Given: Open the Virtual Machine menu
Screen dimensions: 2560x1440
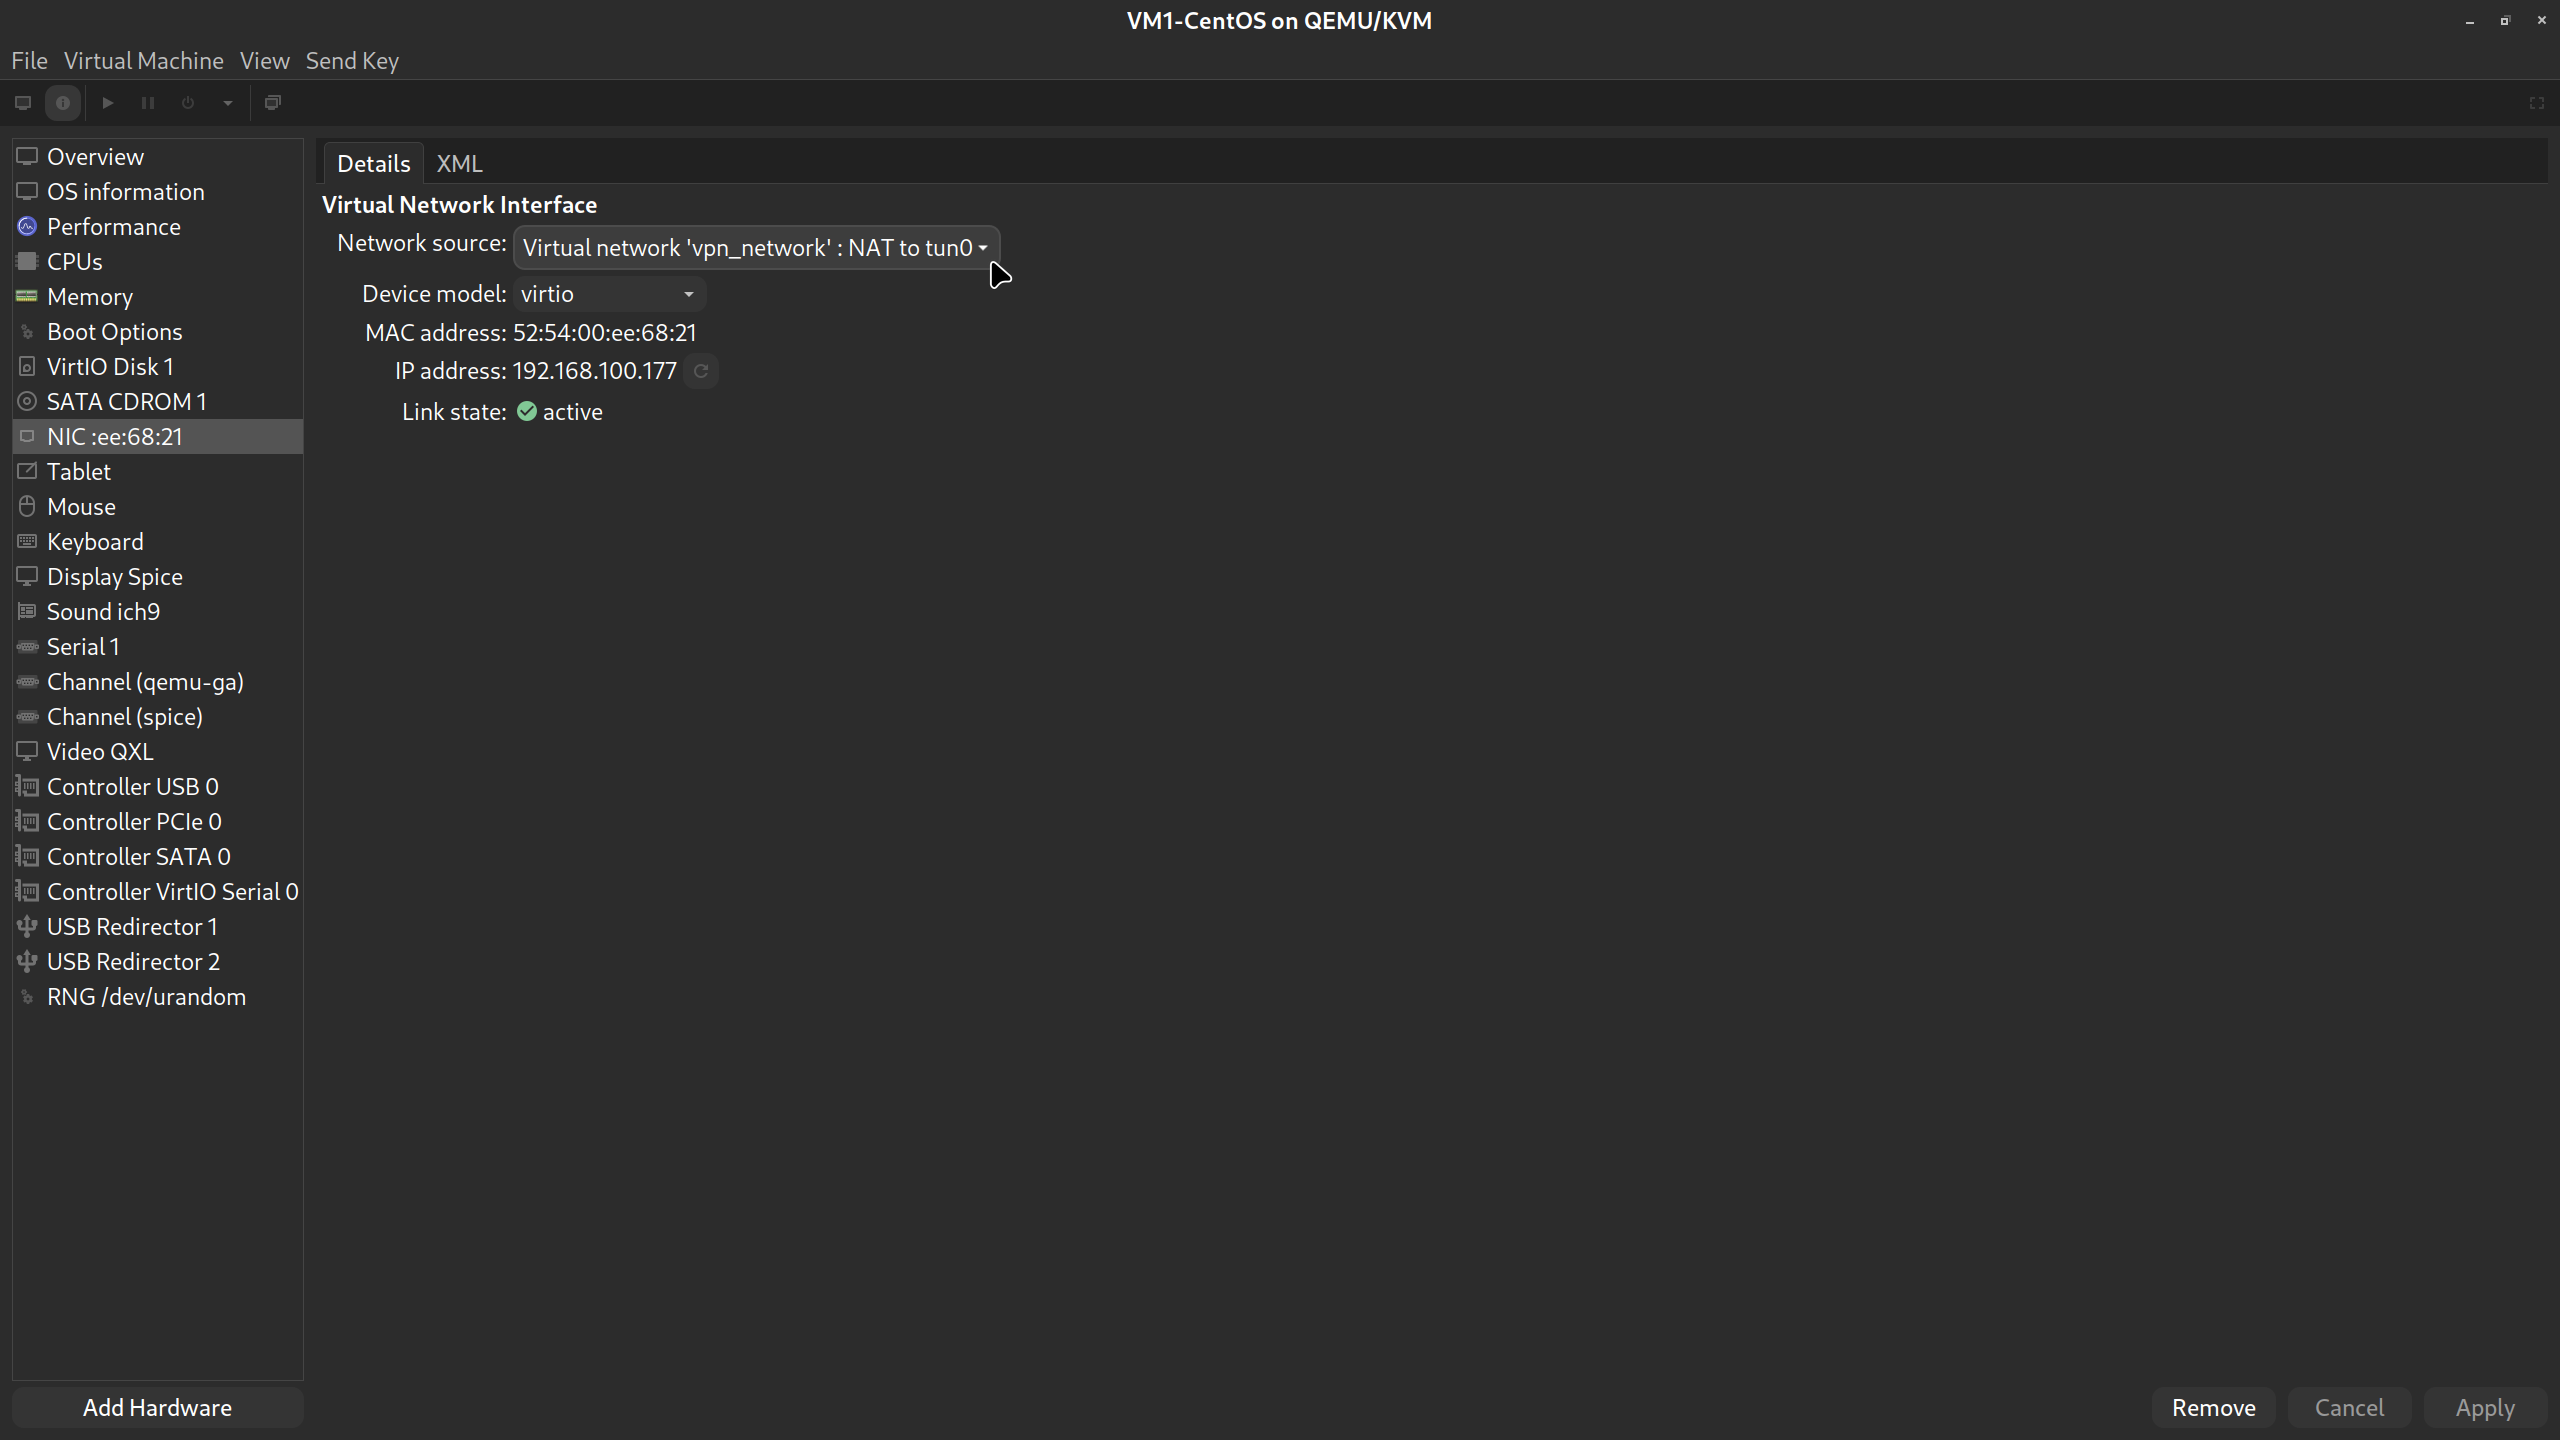Looking at the screenshot, I should coord(143,61).
